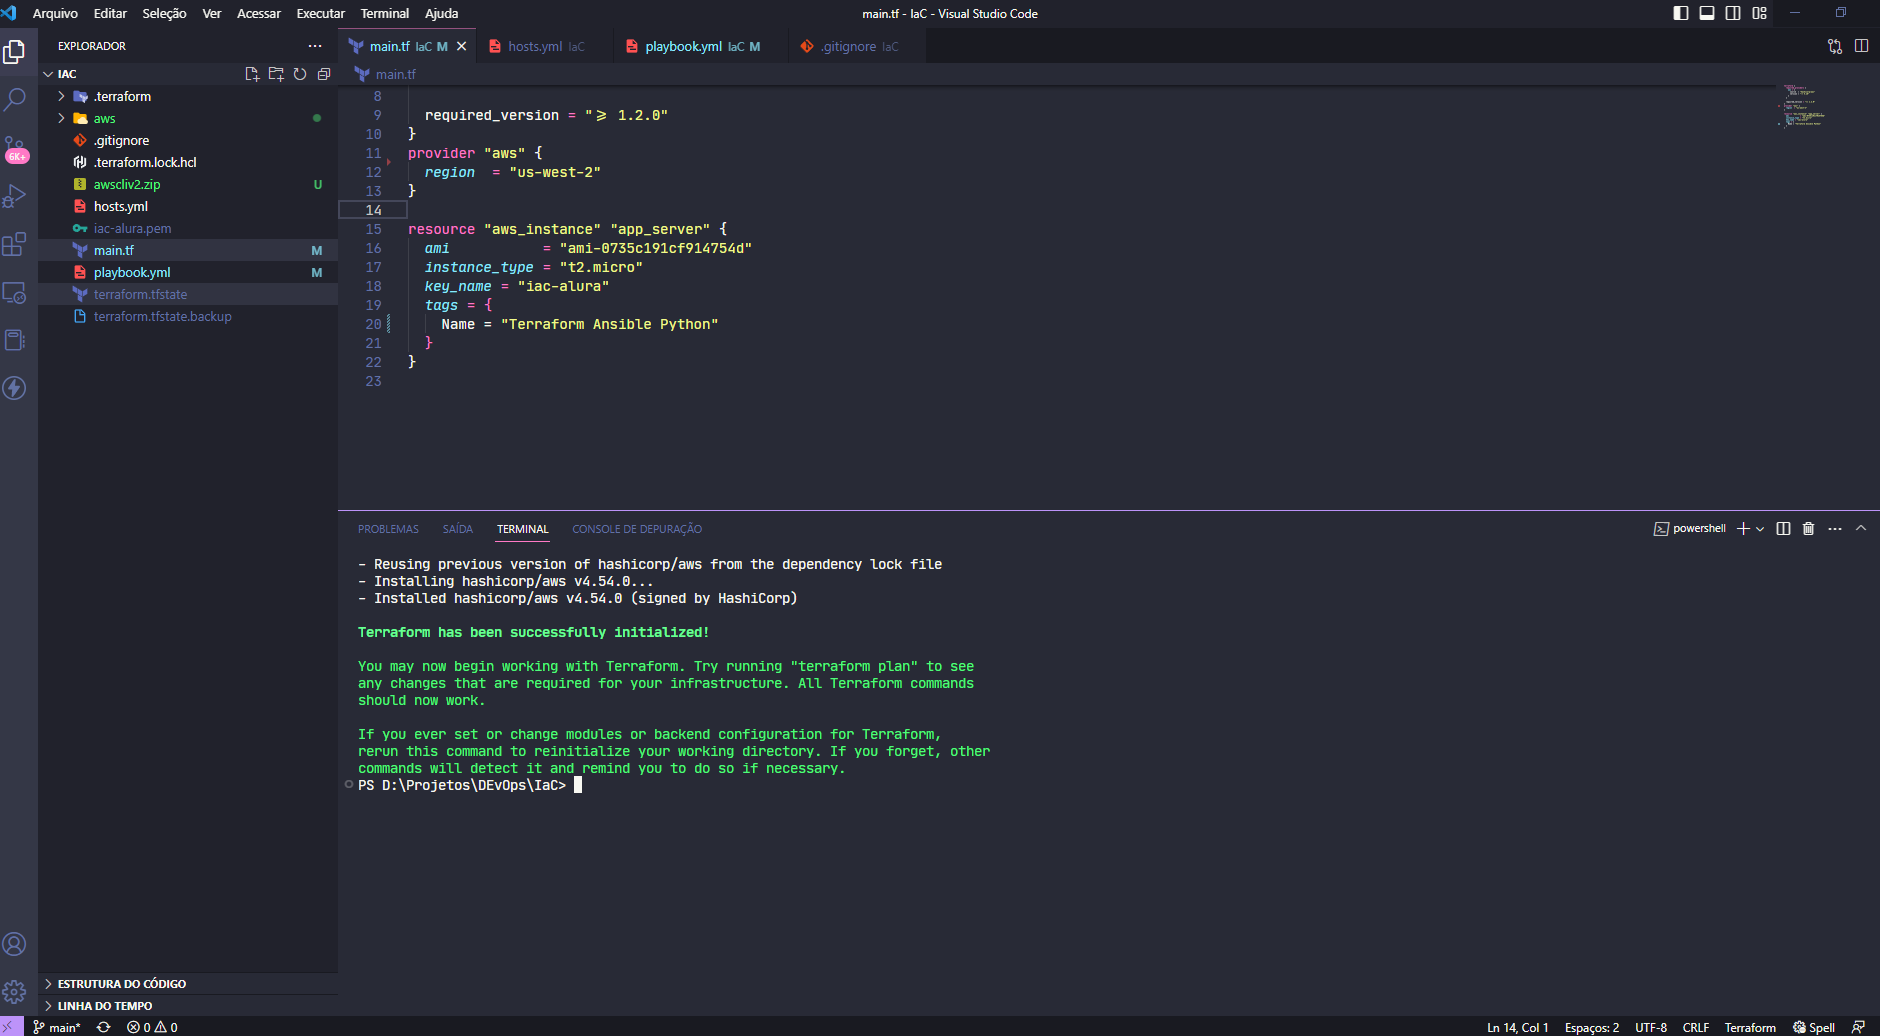Select powershell terminal label
This screenshot has height=1036, width=1880.
(x=1690, y=529)
